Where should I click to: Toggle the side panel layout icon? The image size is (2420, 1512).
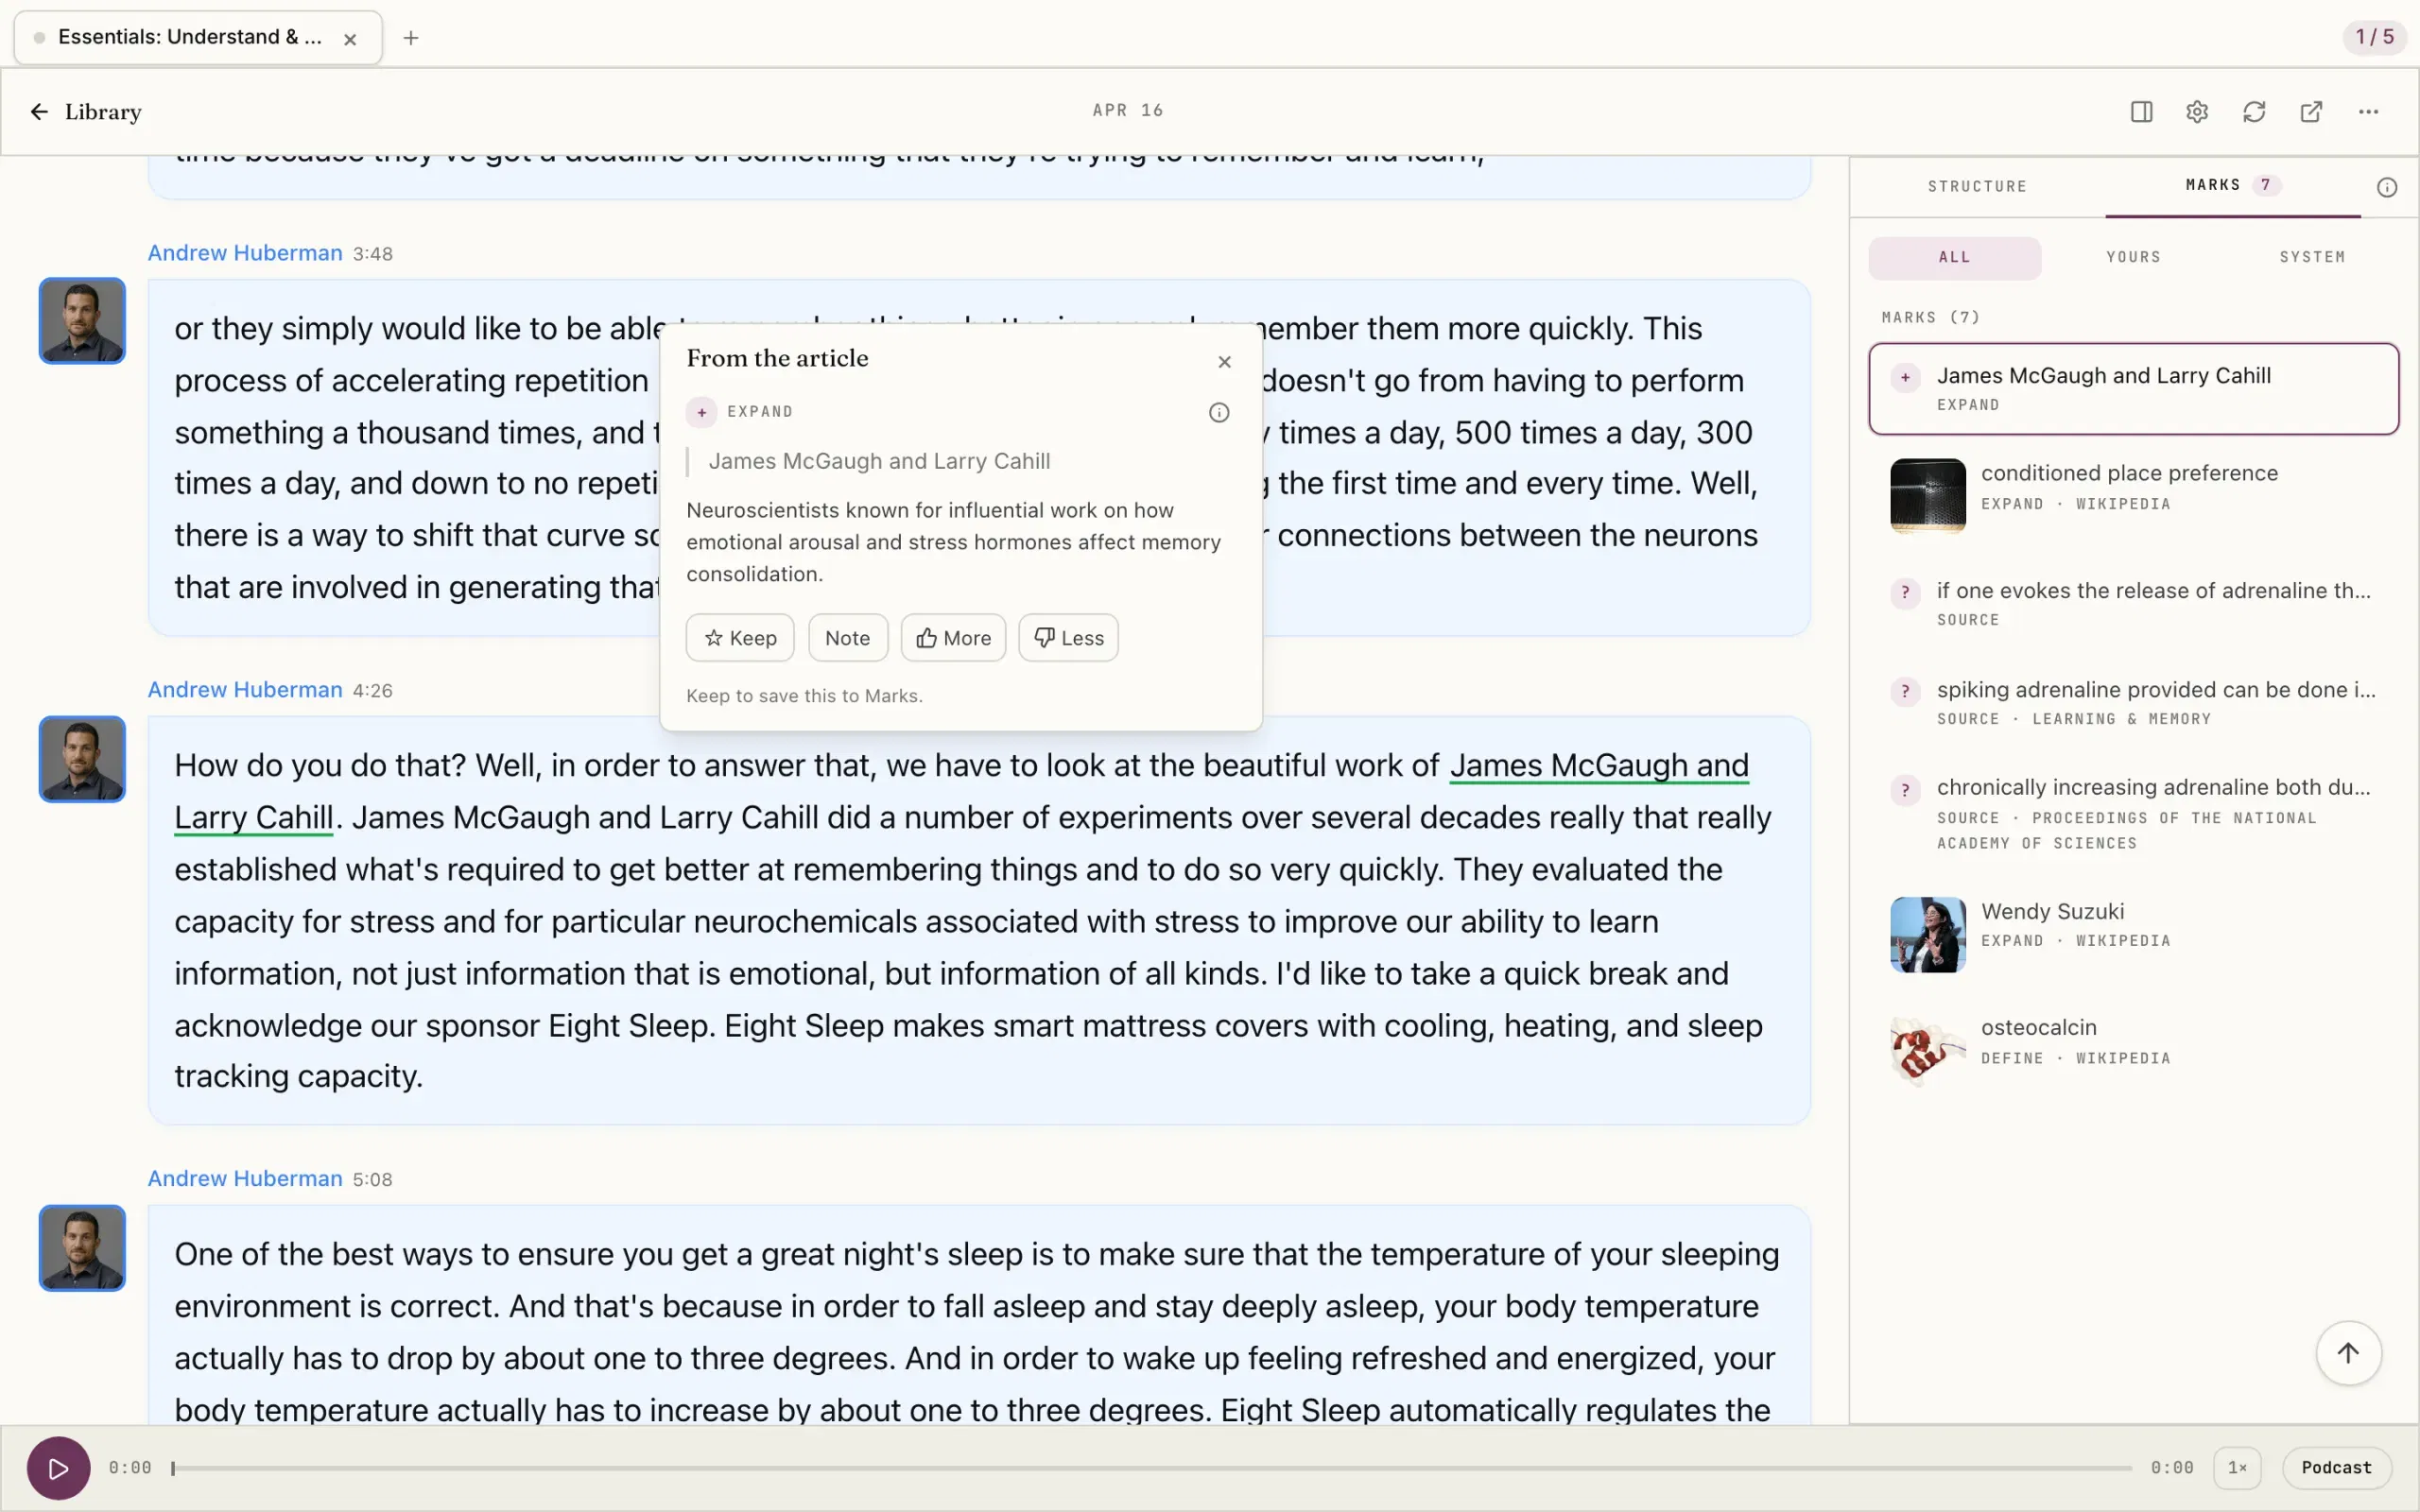click(2141, 112)
